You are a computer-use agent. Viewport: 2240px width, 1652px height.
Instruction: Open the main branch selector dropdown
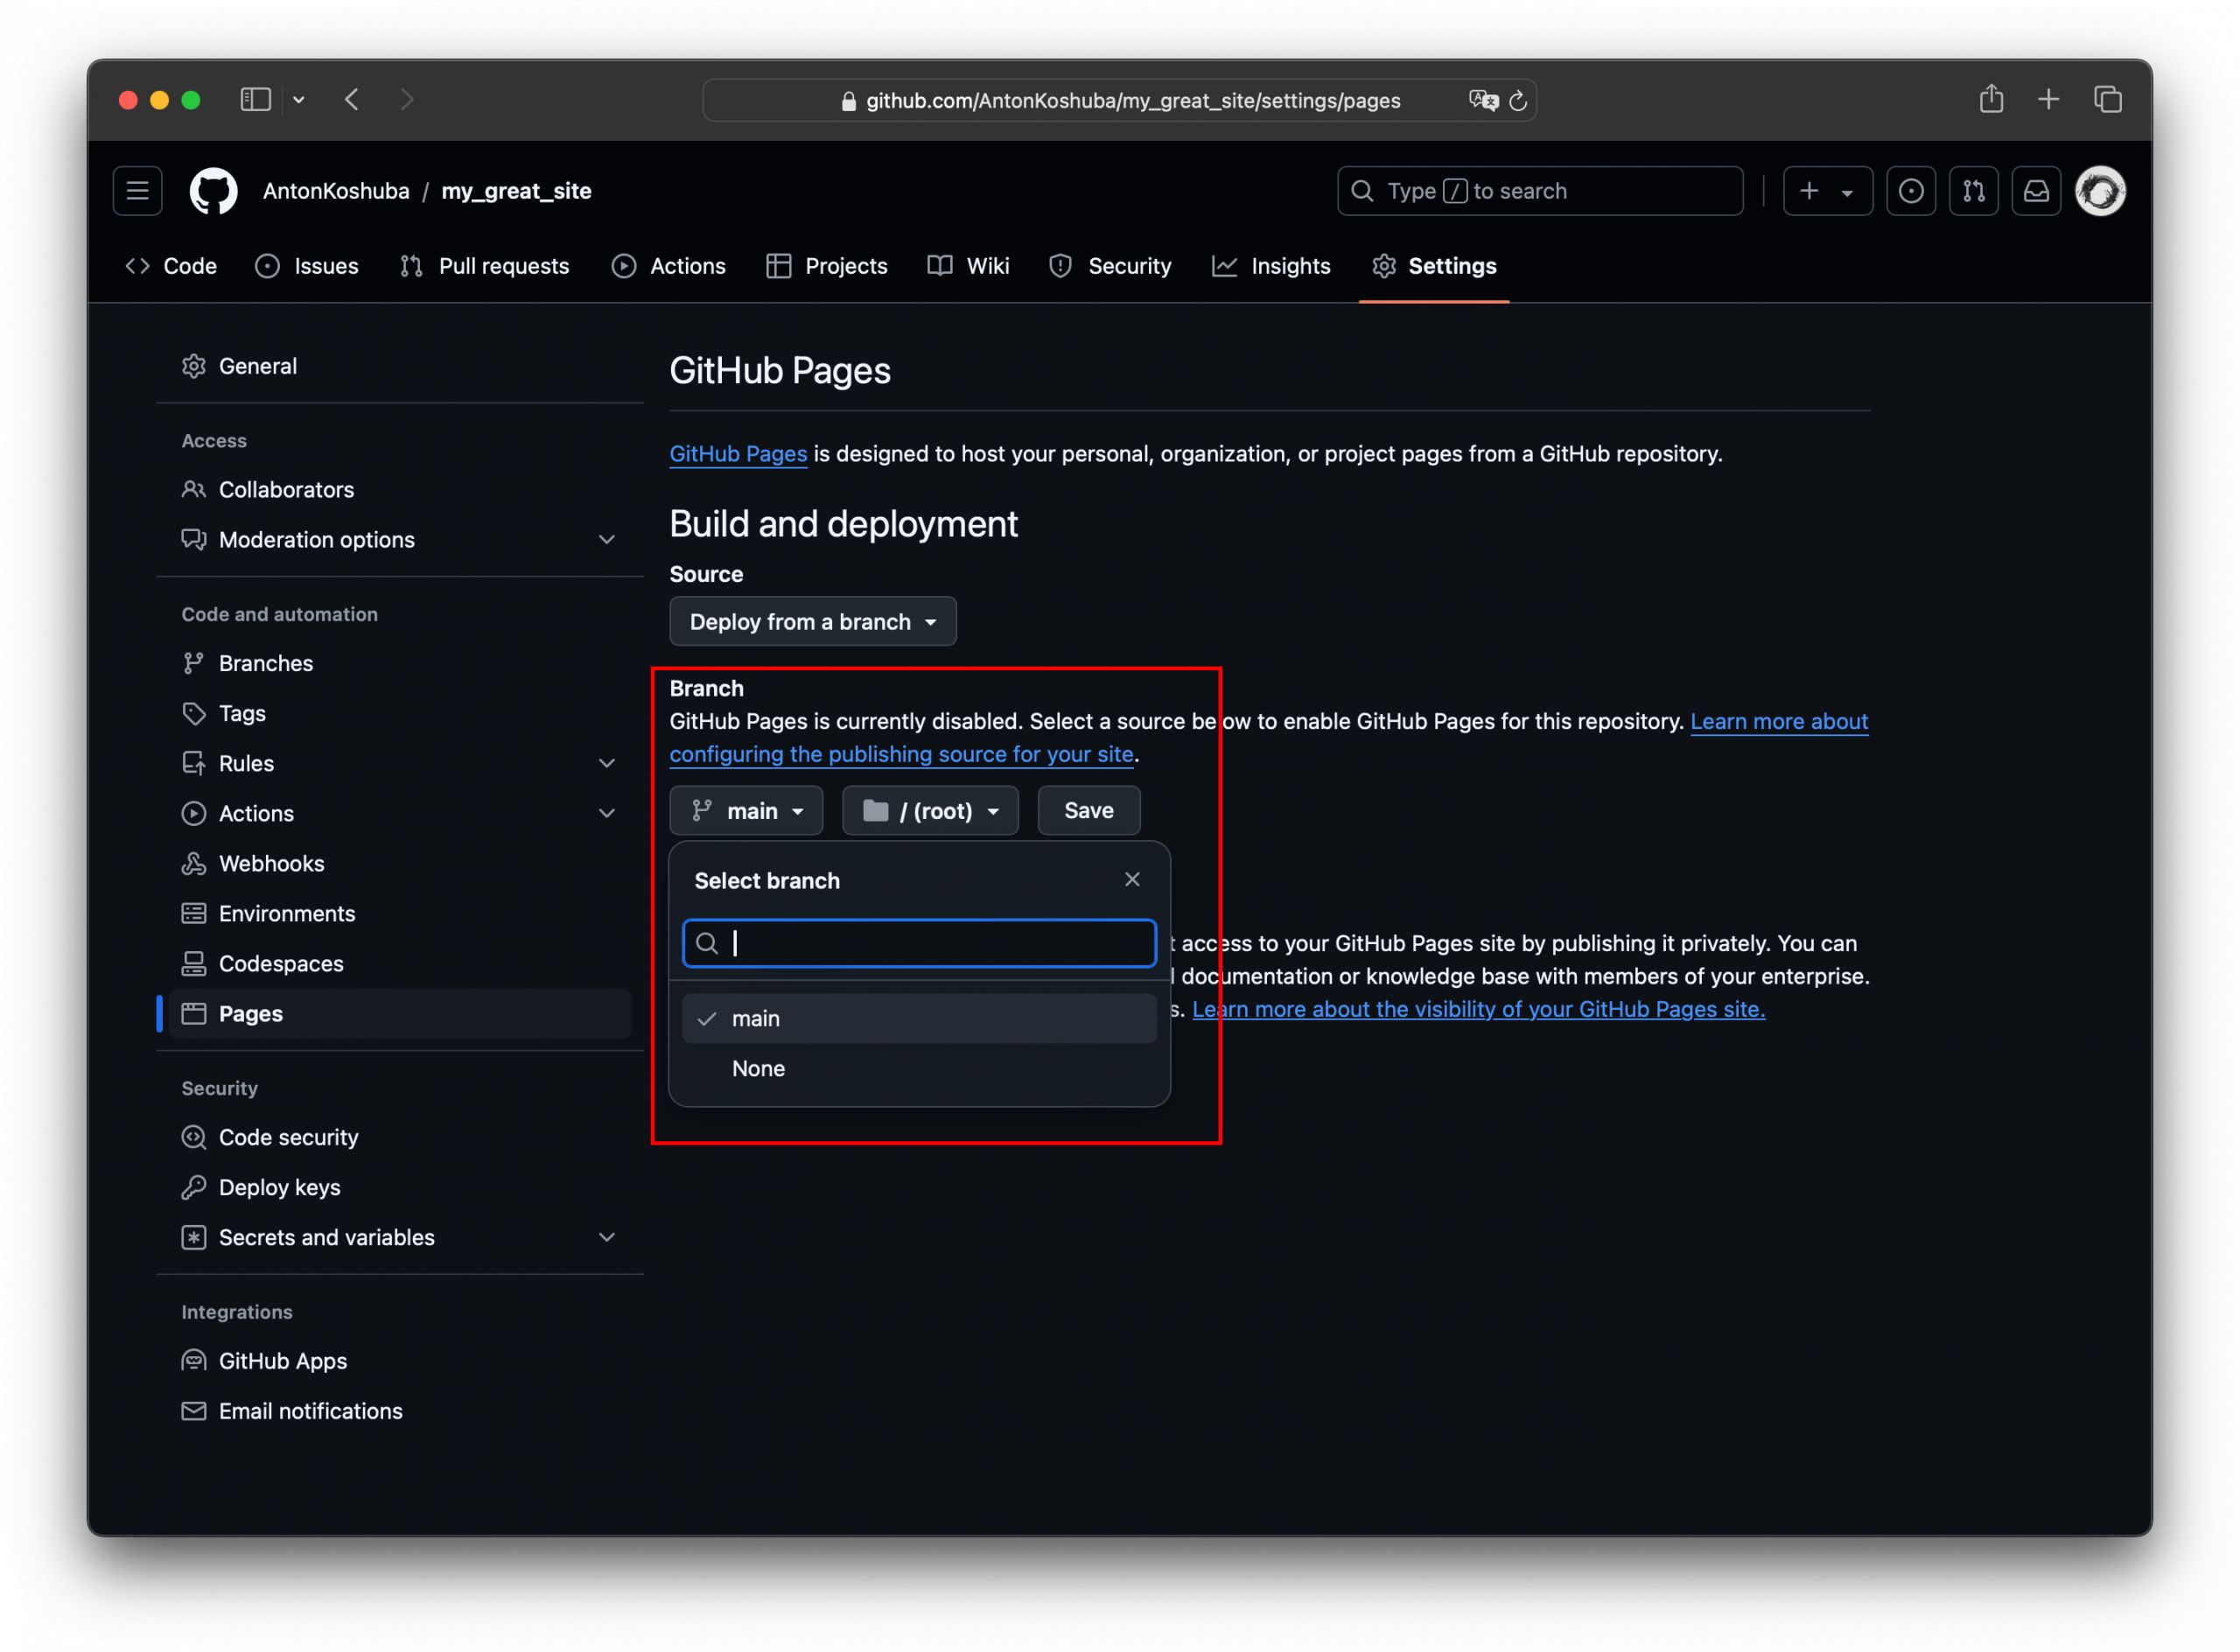point(746,810)
